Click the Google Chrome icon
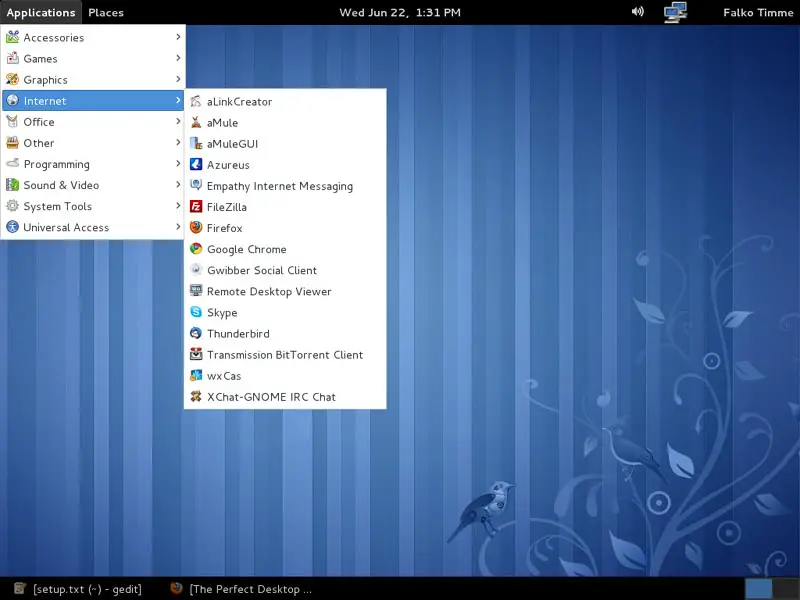Viewport: 800px width, 600px height. pos(196,248)
